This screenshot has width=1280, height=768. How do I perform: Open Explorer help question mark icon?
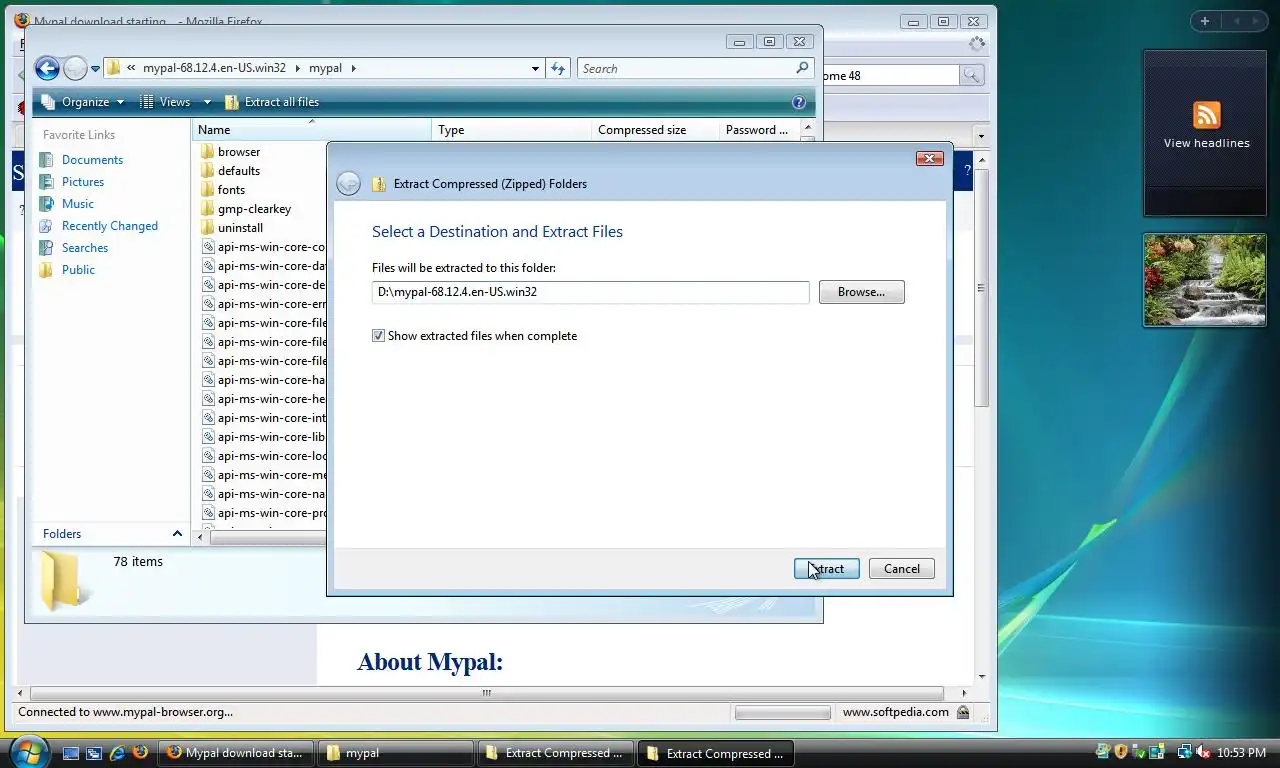point(799,102)
